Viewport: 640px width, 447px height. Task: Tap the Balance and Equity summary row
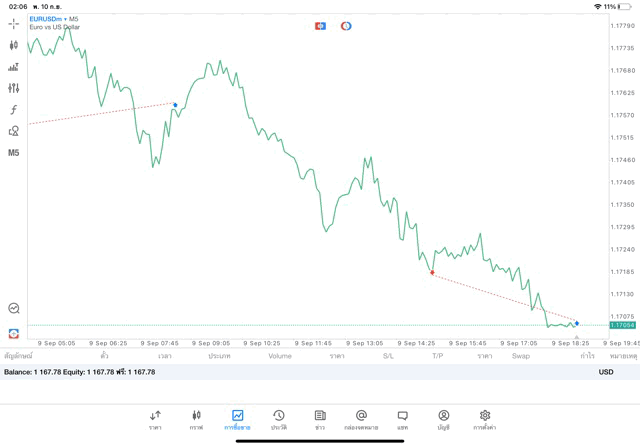point(80,372)
